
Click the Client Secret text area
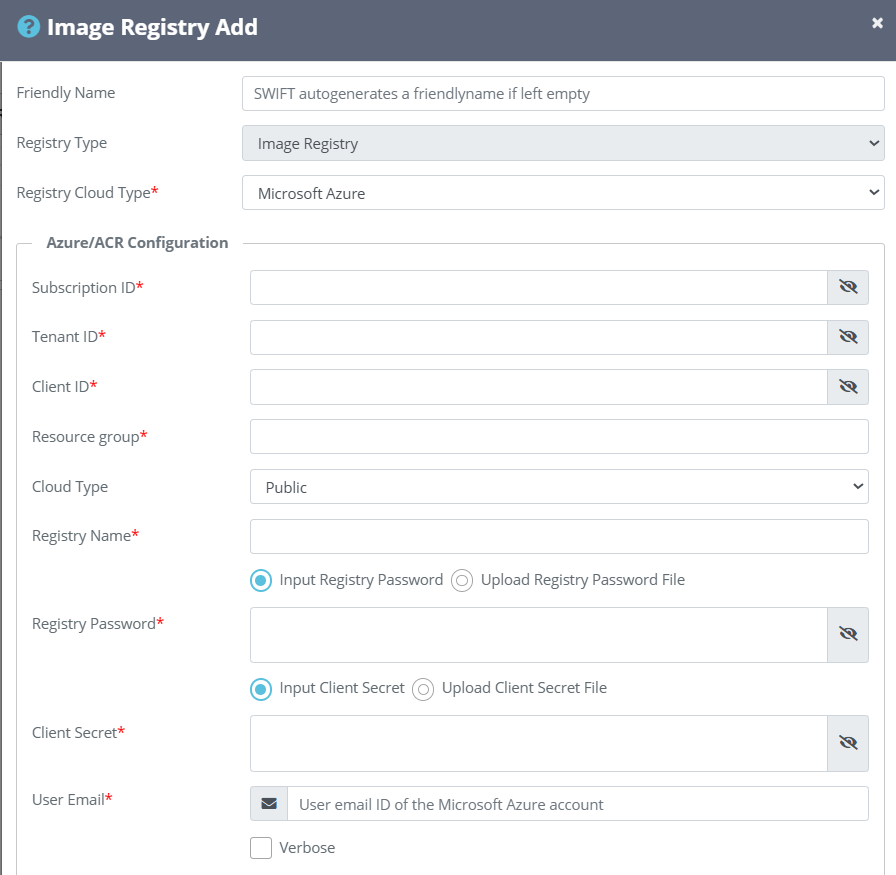click(538, 744)
